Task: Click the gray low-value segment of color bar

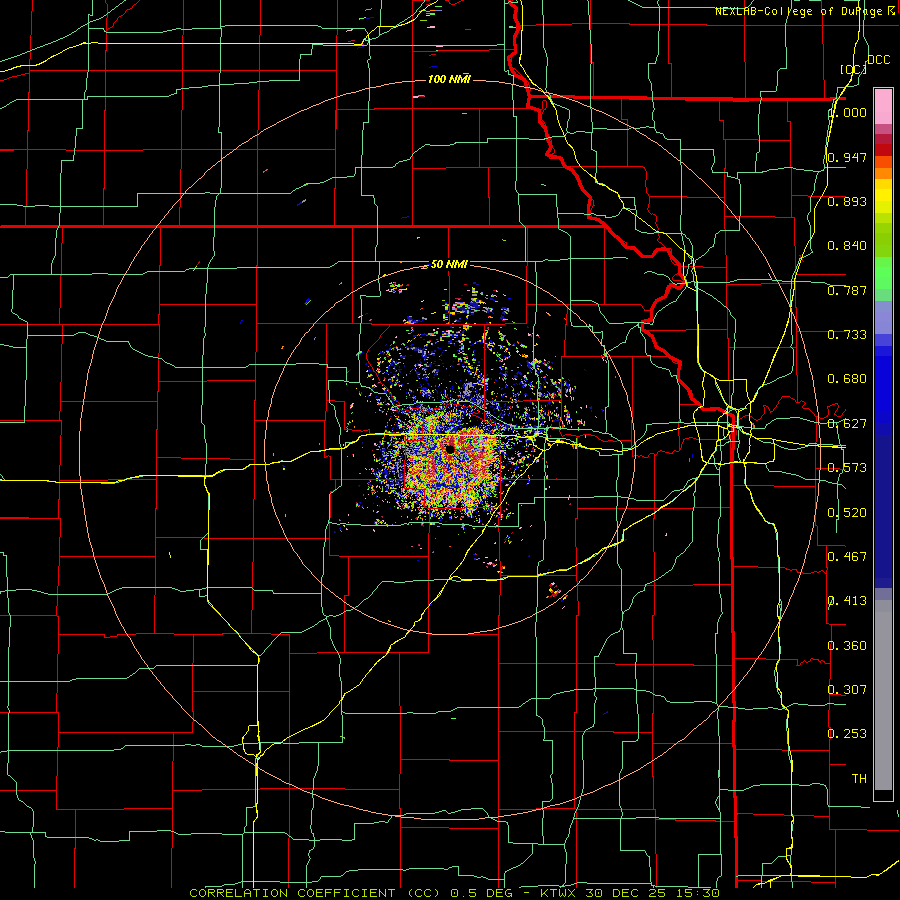Action: (883, 695)
